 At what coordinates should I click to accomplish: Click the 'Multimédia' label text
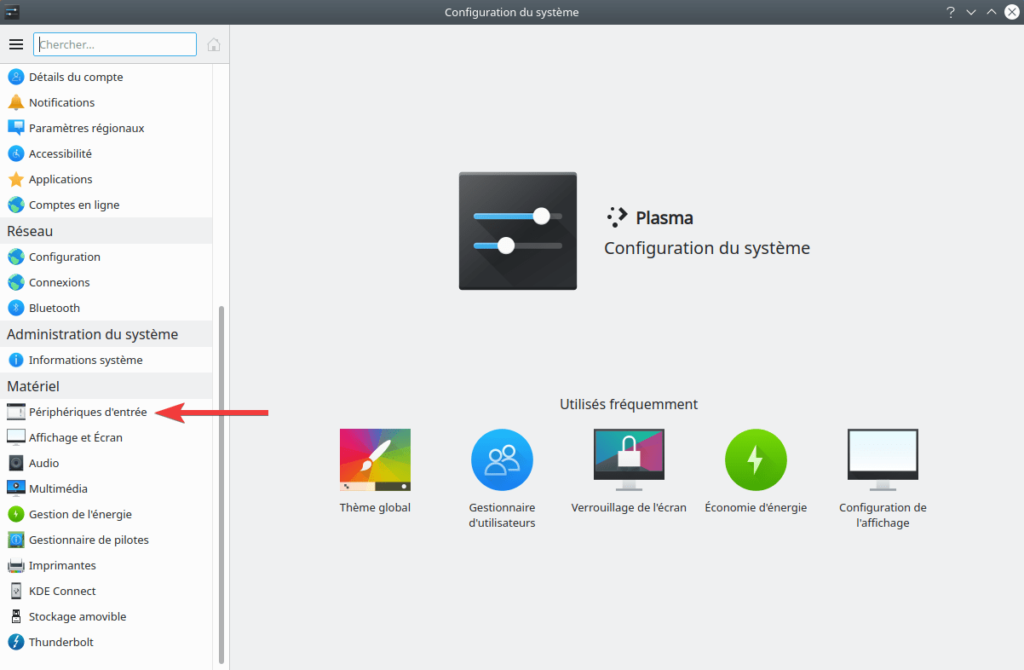(x=58, y=488)
